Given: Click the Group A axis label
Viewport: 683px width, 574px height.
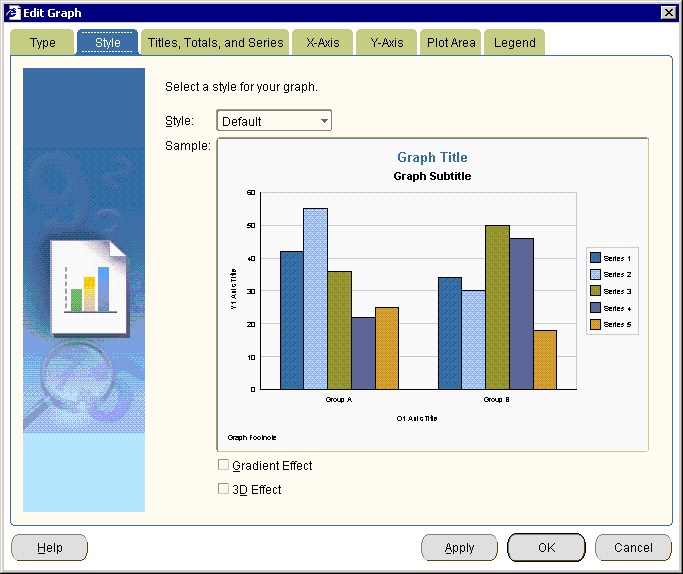Looking at the screenshot, I should pyautogui.click(x=338, y=399).
